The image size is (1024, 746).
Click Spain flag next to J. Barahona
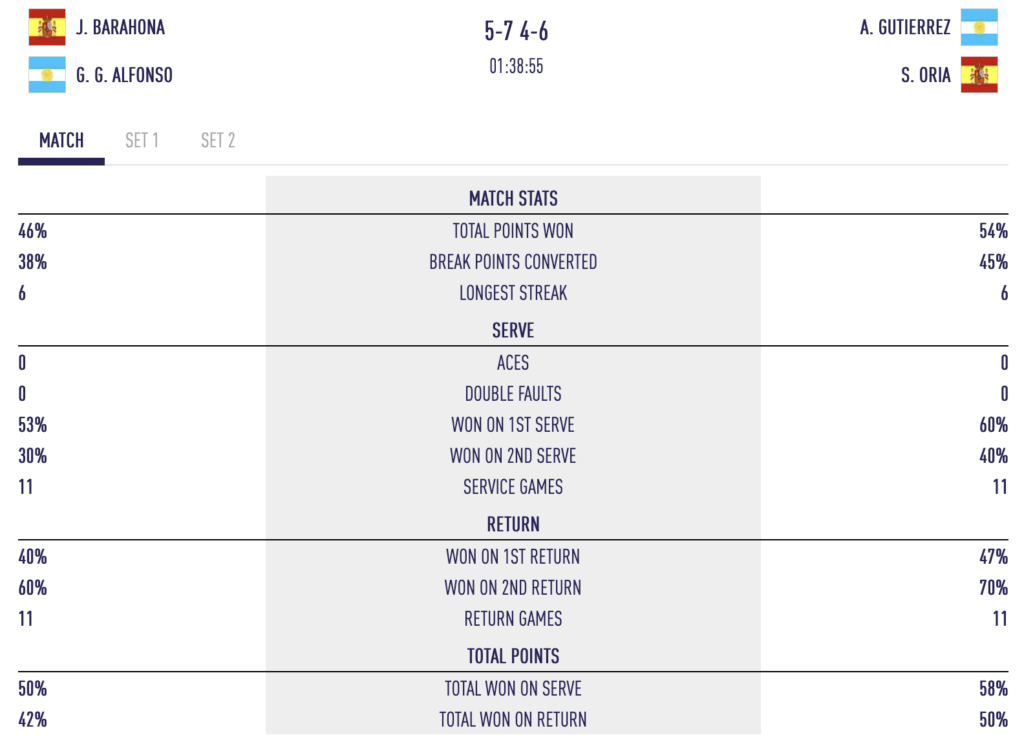pyautogui.click(x=47, y=27)
